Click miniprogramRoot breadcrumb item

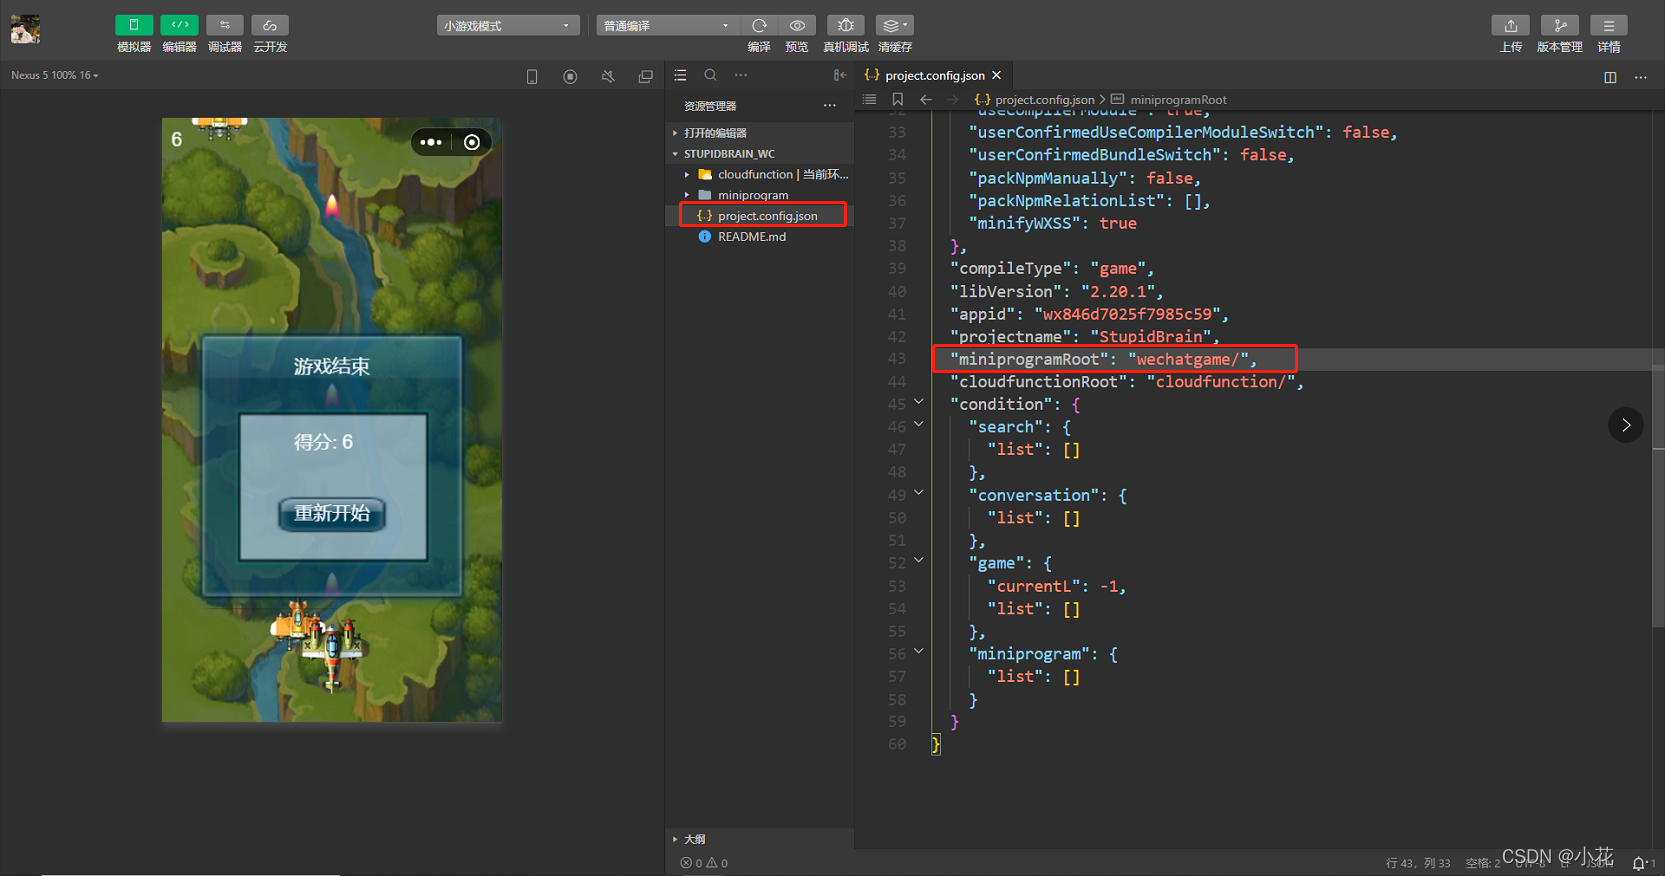click(x=1169, y=99)
